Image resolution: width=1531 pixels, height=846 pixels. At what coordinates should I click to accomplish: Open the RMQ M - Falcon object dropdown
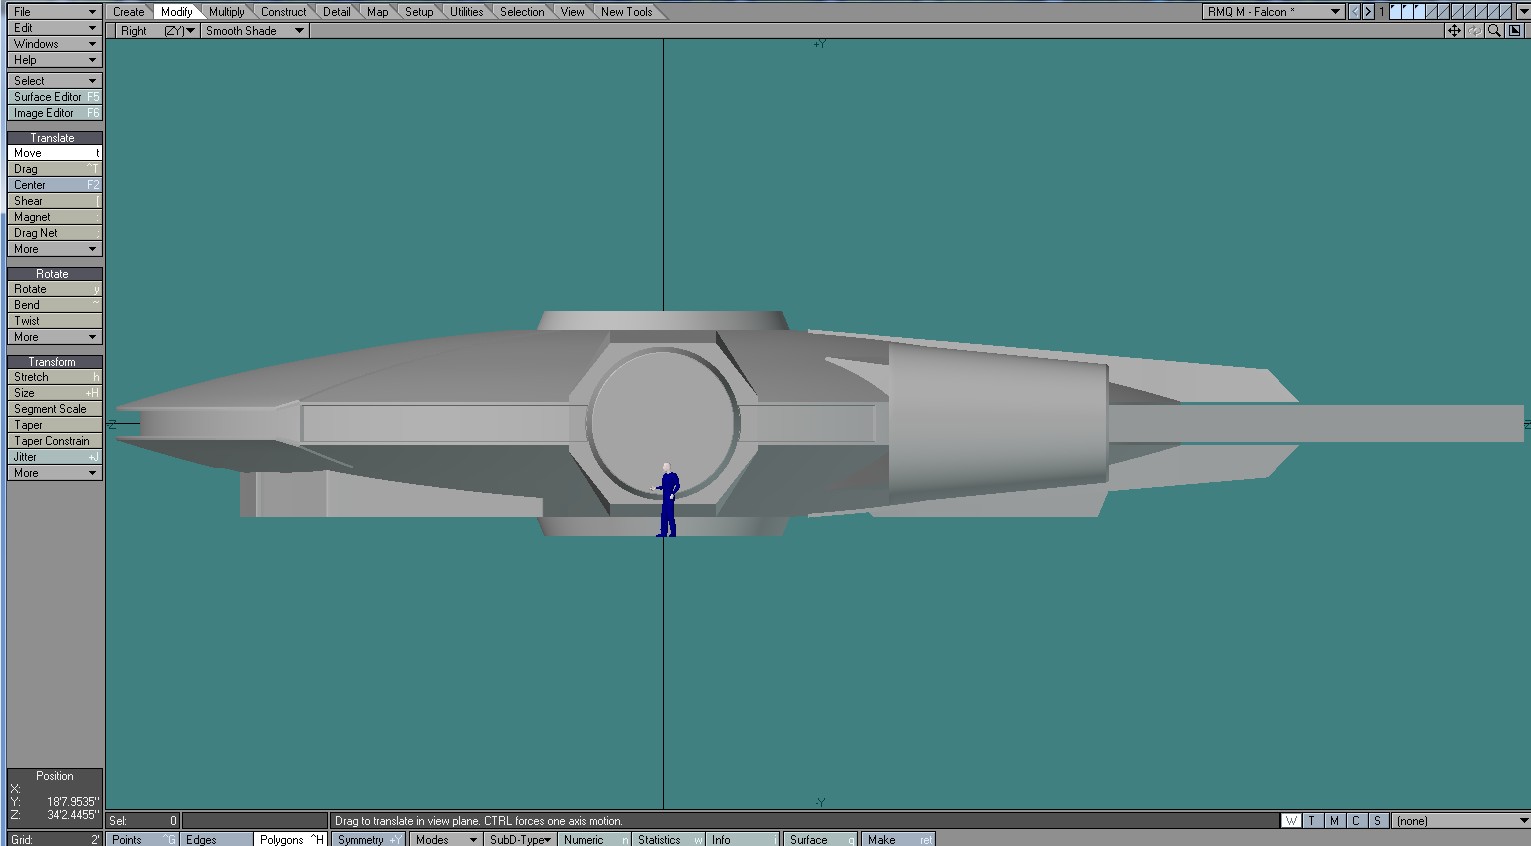1273,12
